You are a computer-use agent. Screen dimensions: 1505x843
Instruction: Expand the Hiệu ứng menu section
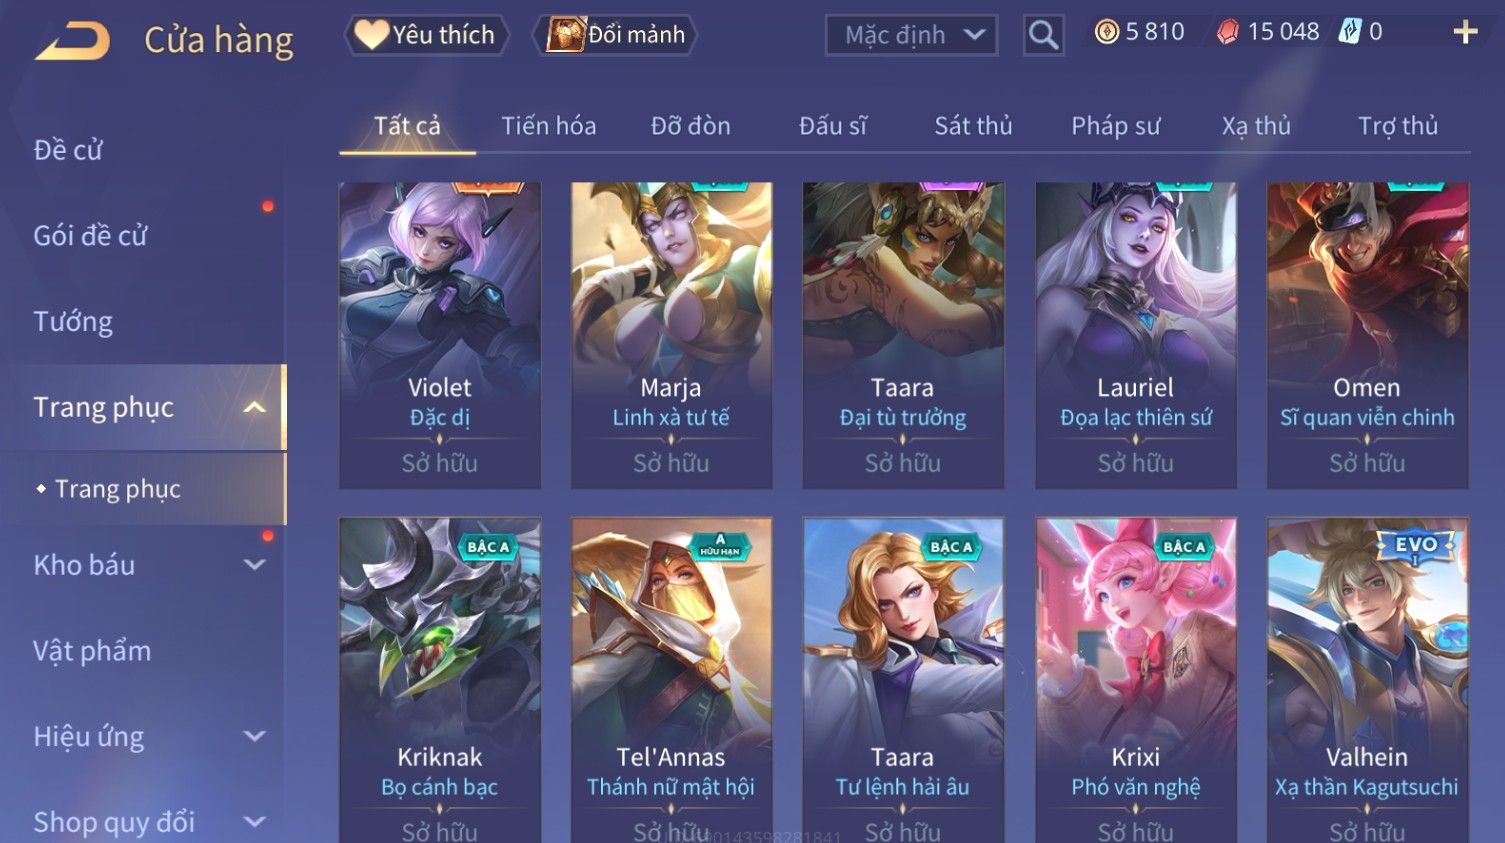click(x=255, y=737)
